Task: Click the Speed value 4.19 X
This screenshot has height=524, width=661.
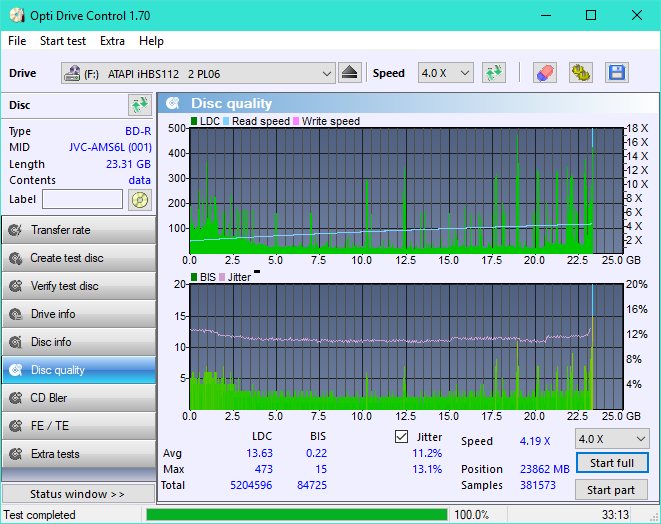Action: coord(535,441)
